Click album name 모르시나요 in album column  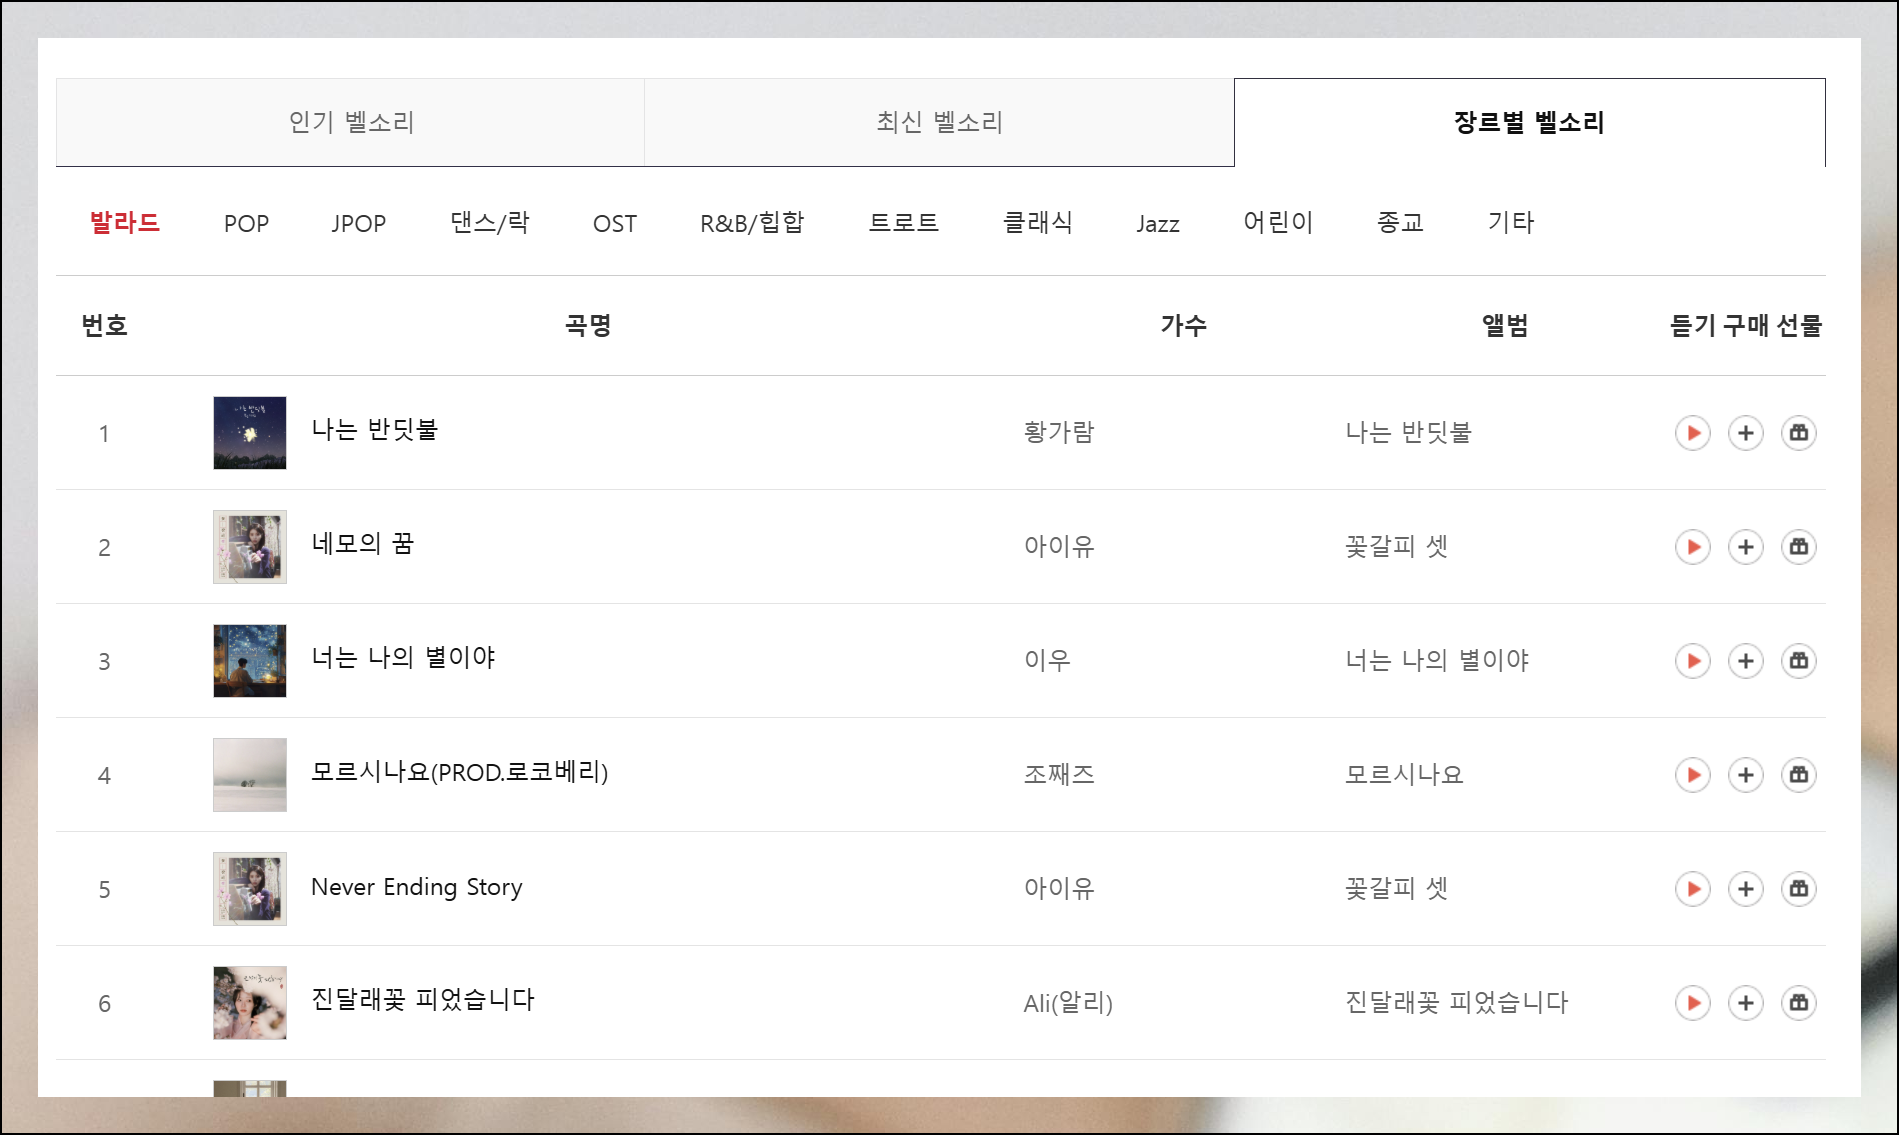(1404, 774)
